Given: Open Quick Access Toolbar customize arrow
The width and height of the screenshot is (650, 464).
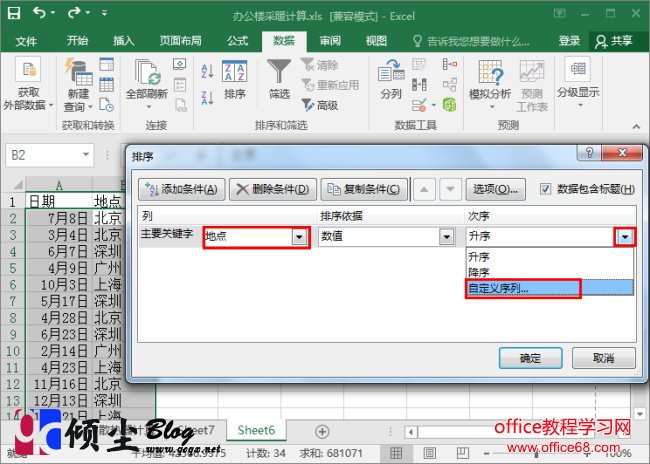Looking at the screenshot, I should click(x=104, y=13).
